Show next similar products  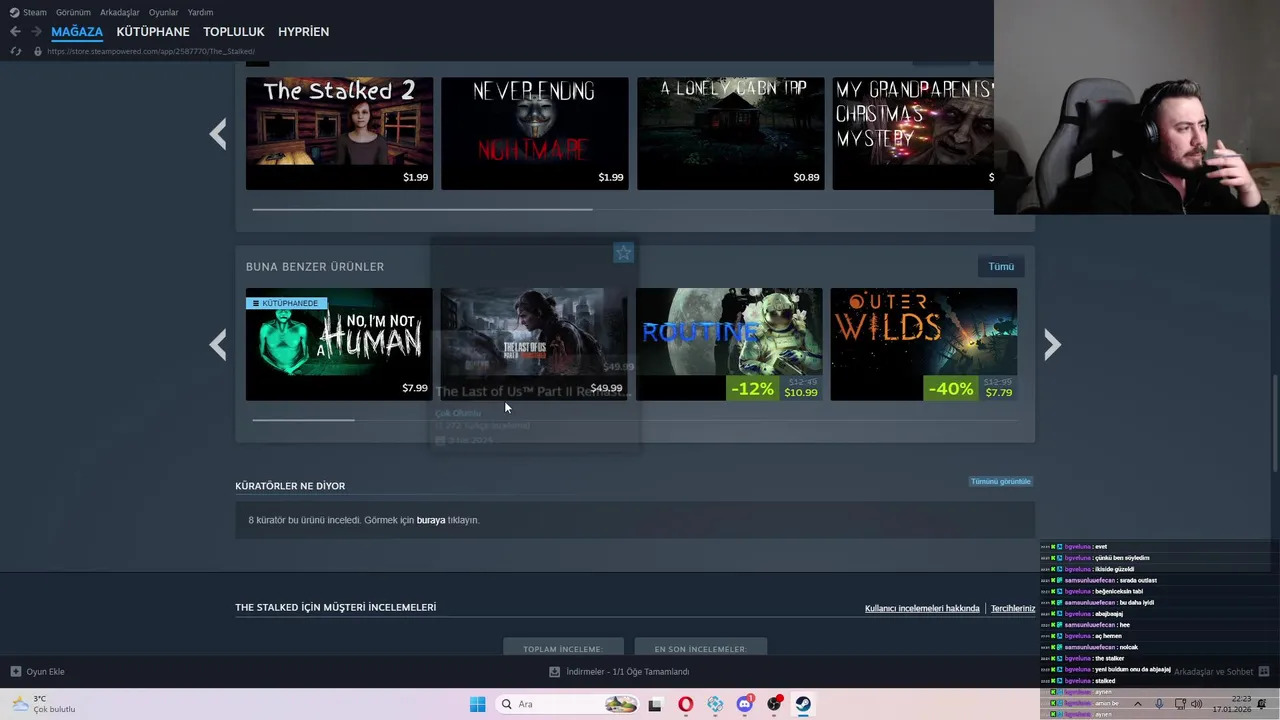point(1052,345)
